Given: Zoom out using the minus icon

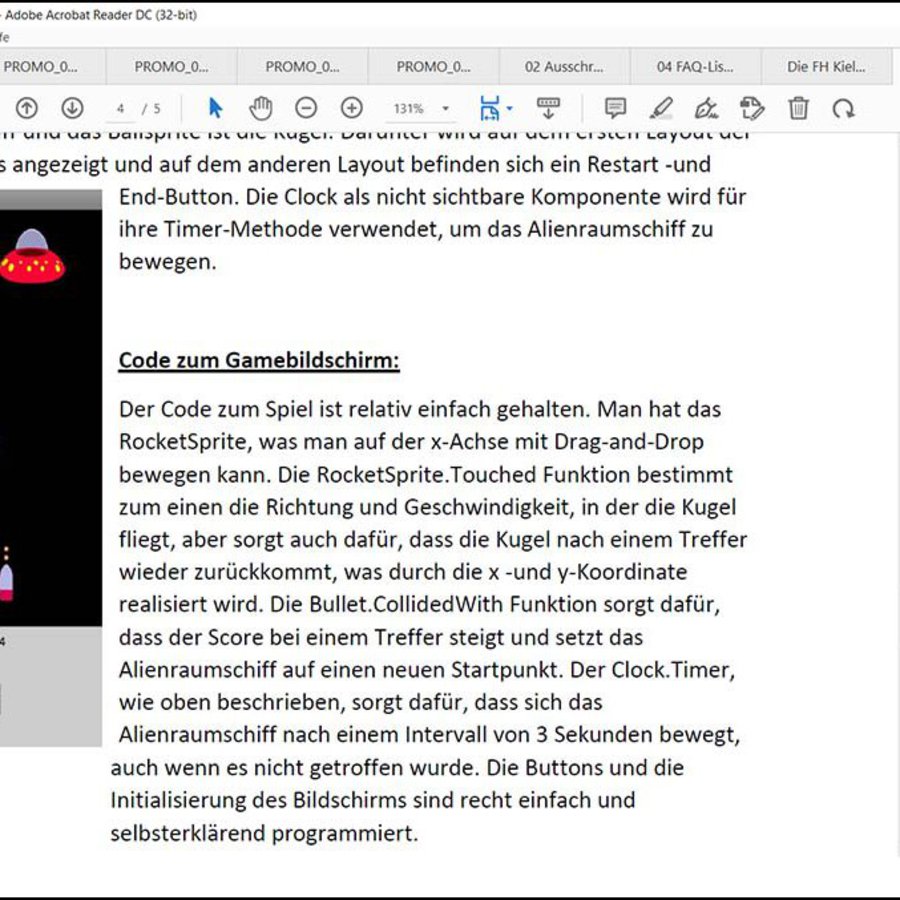Looking at the screenshot, I should click(x=306, y=107).
